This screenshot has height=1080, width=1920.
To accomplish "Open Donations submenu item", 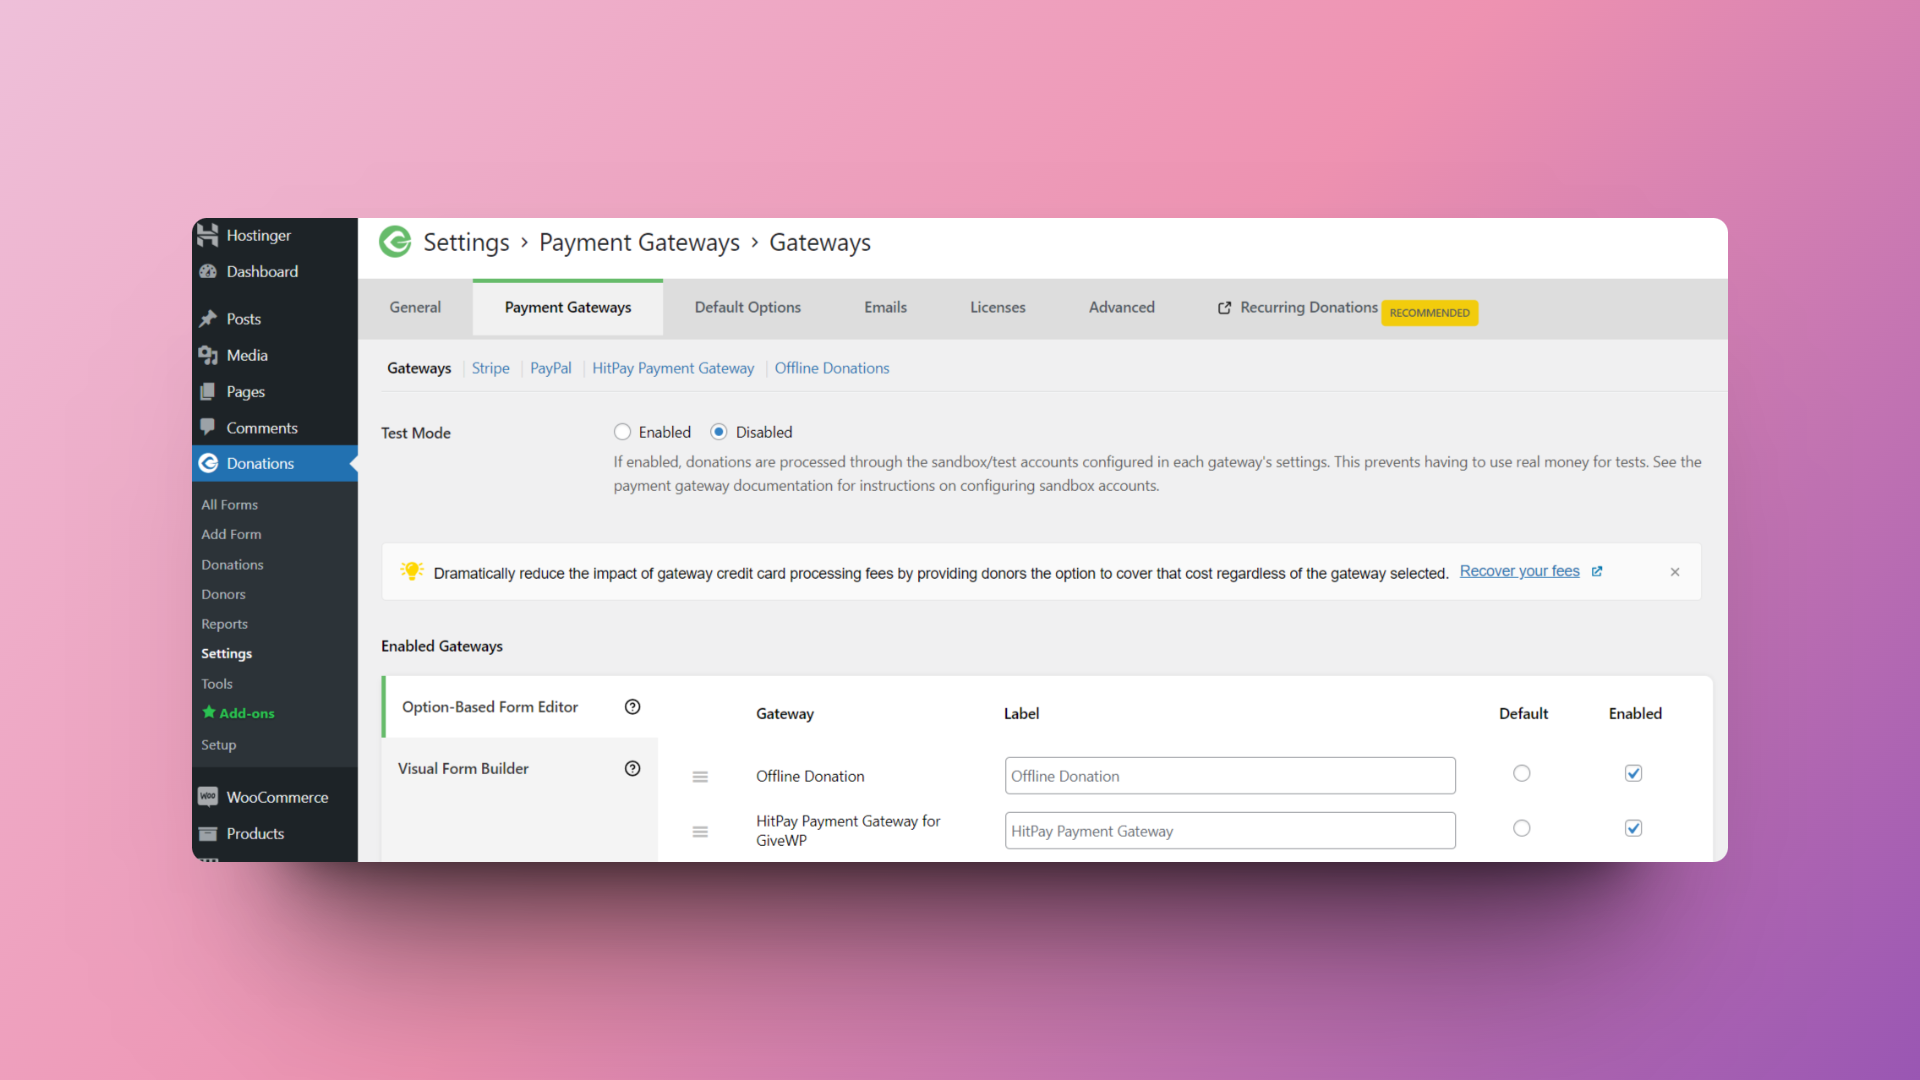I will point(232,565).
